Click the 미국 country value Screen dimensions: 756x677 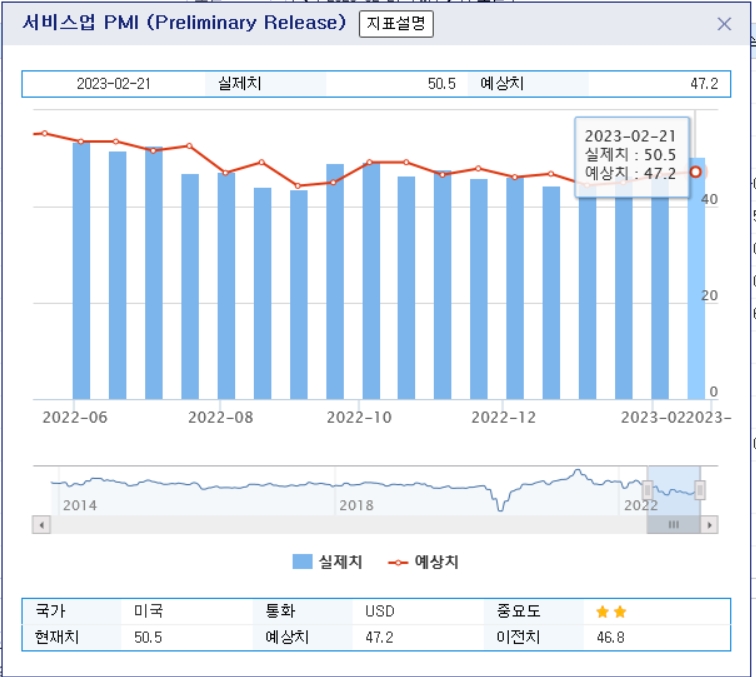click(148, 611)
